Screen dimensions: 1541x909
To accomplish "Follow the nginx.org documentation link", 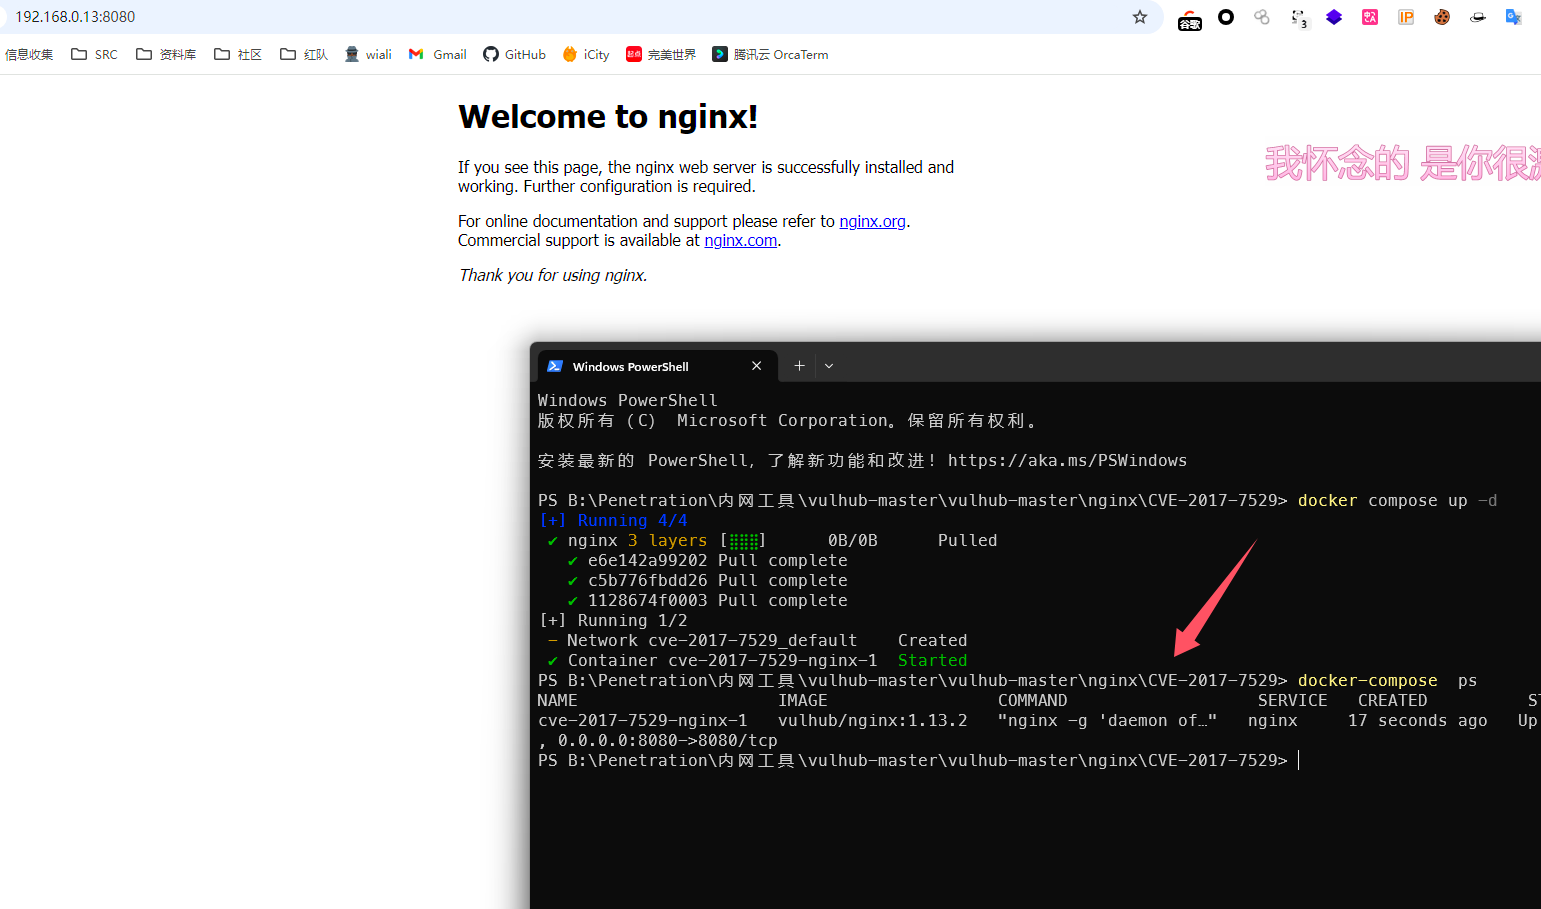I will pyautogui.click(x=872, y=221).
